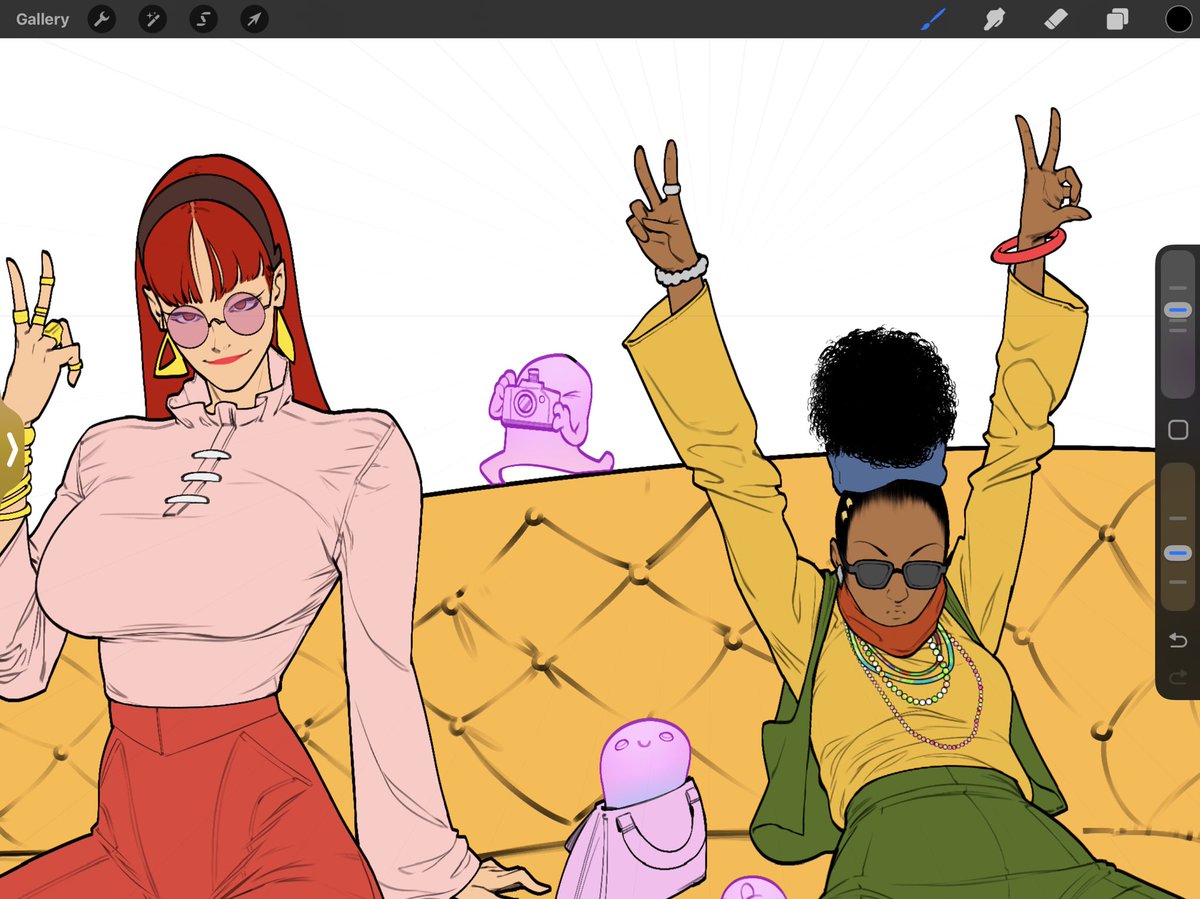
Task: Open the Selection tool
Action: [x=203, y=19]
